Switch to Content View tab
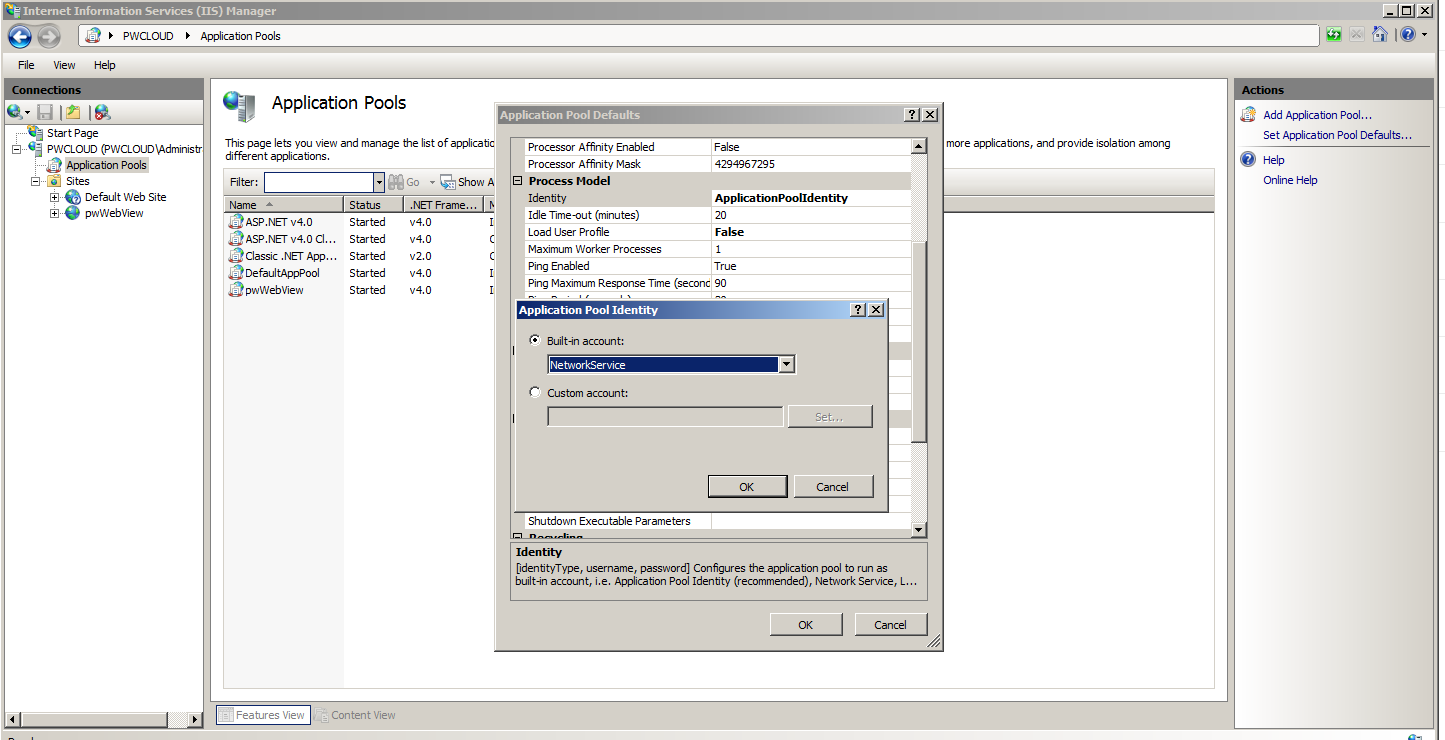The height and width of the screenshot is (740, 1445). (355, 715)
